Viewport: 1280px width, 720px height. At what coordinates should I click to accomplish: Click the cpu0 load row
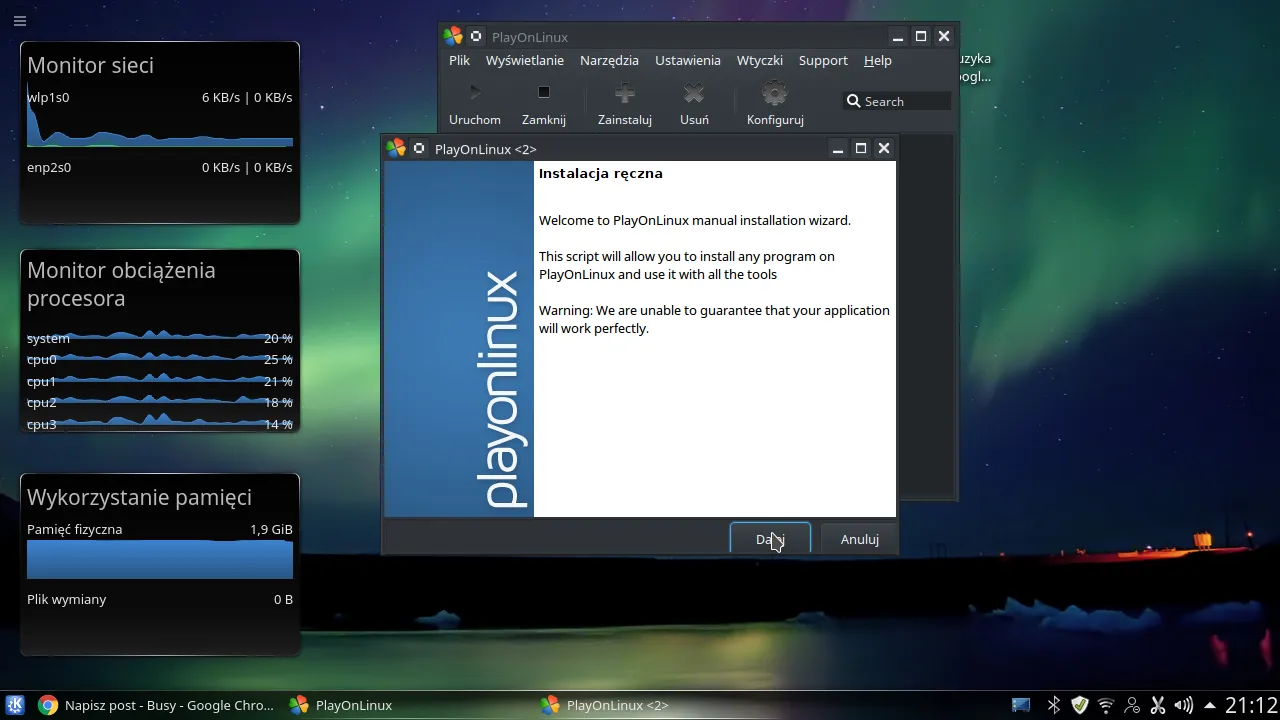(x=160, y=359)
